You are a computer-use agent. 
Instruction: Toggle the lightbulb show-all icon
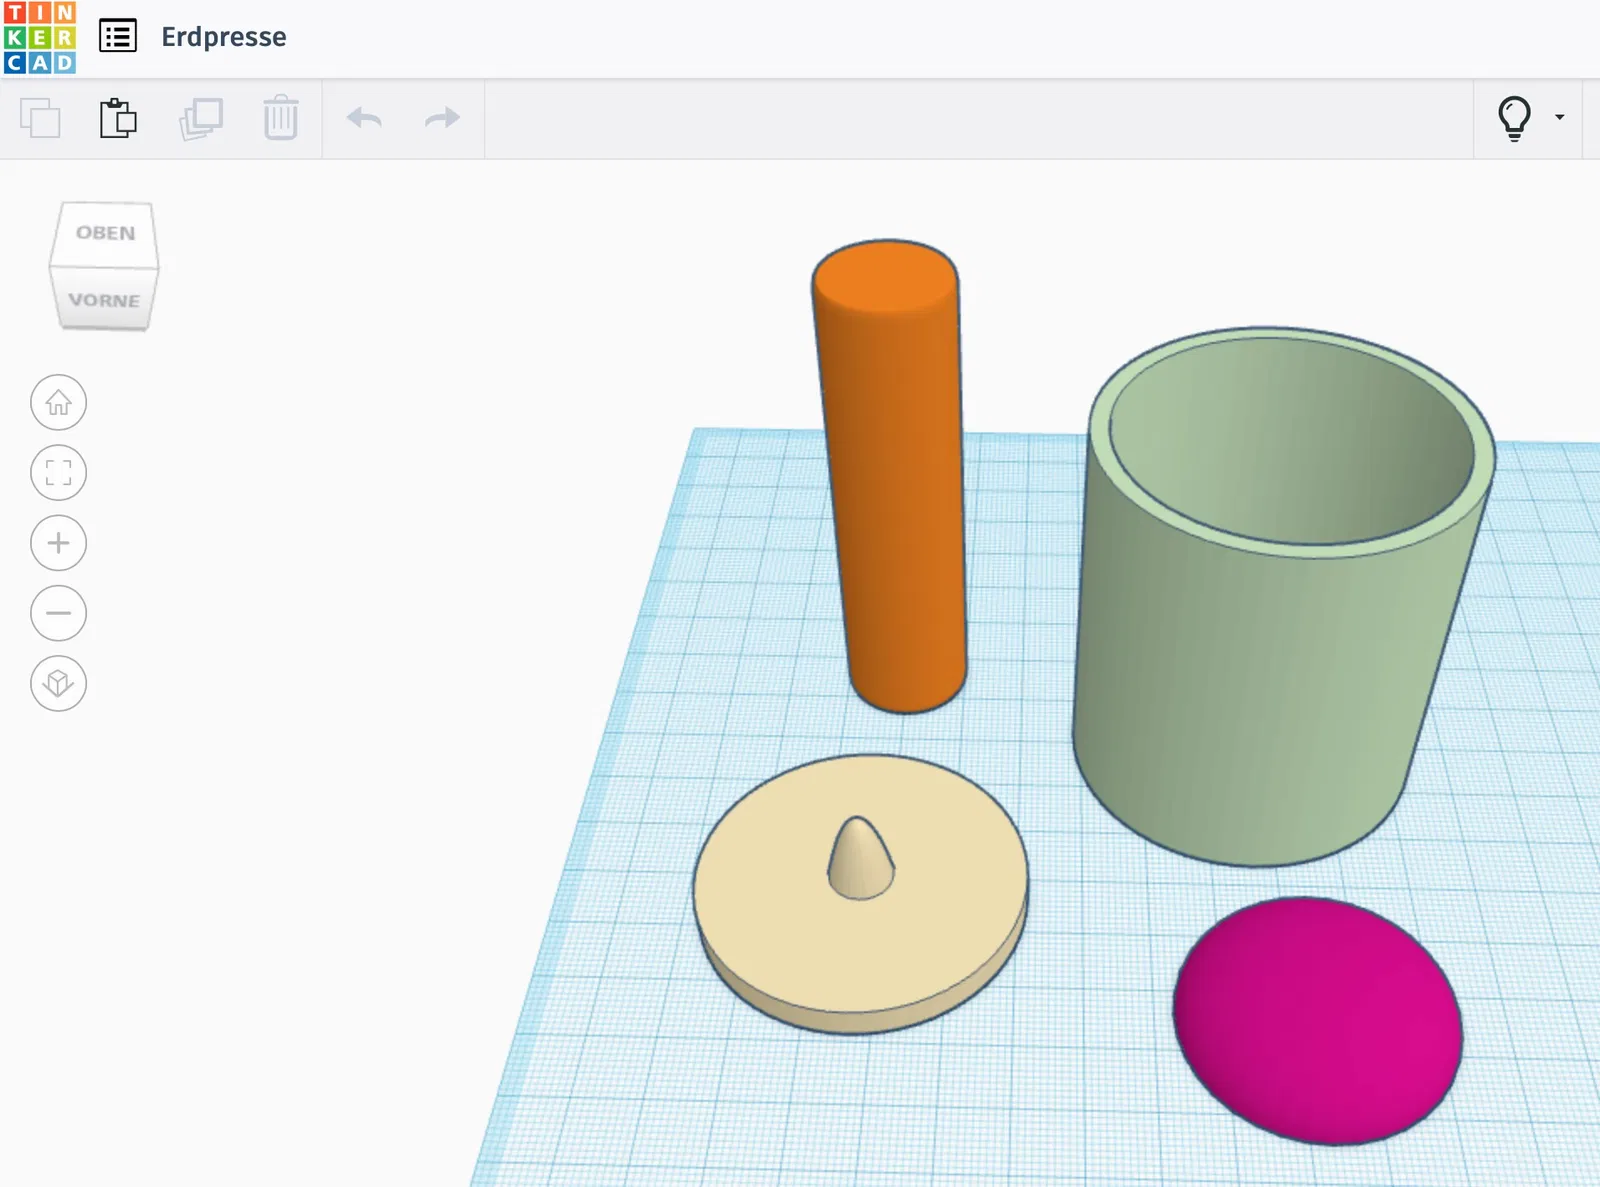coord(1514,118)
